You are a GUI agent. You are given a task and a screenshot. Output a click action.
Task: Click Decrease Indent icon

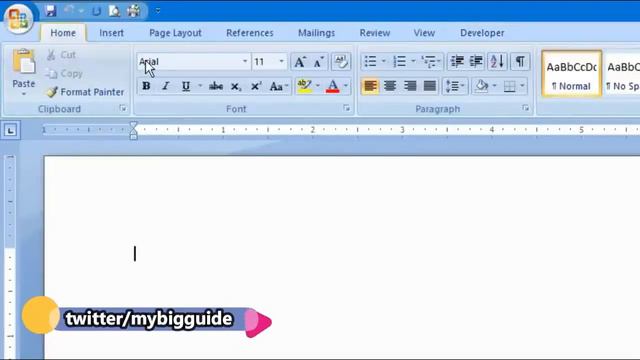tap(457, 62)
